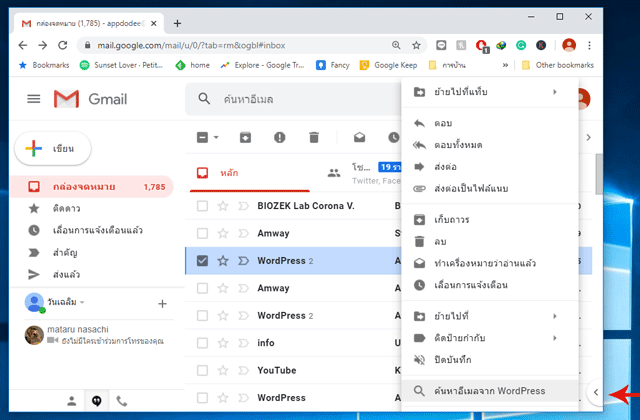Select ตอบ in the context menu

tap(490, 123)
